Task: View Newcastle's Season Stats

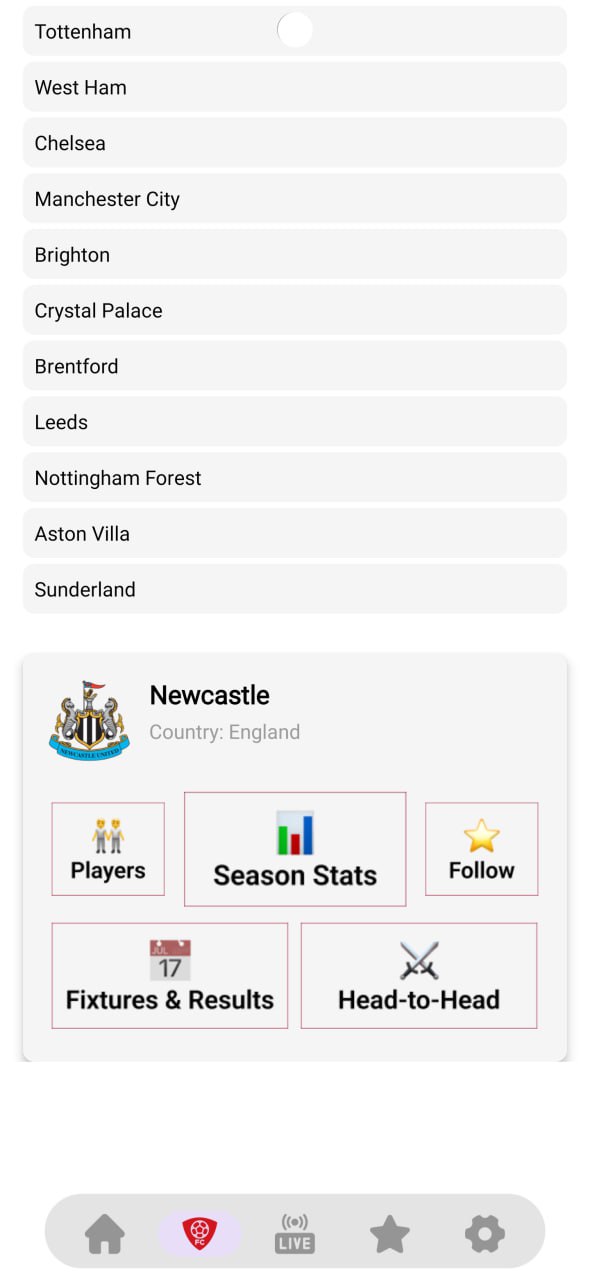Action: [294, 850]
